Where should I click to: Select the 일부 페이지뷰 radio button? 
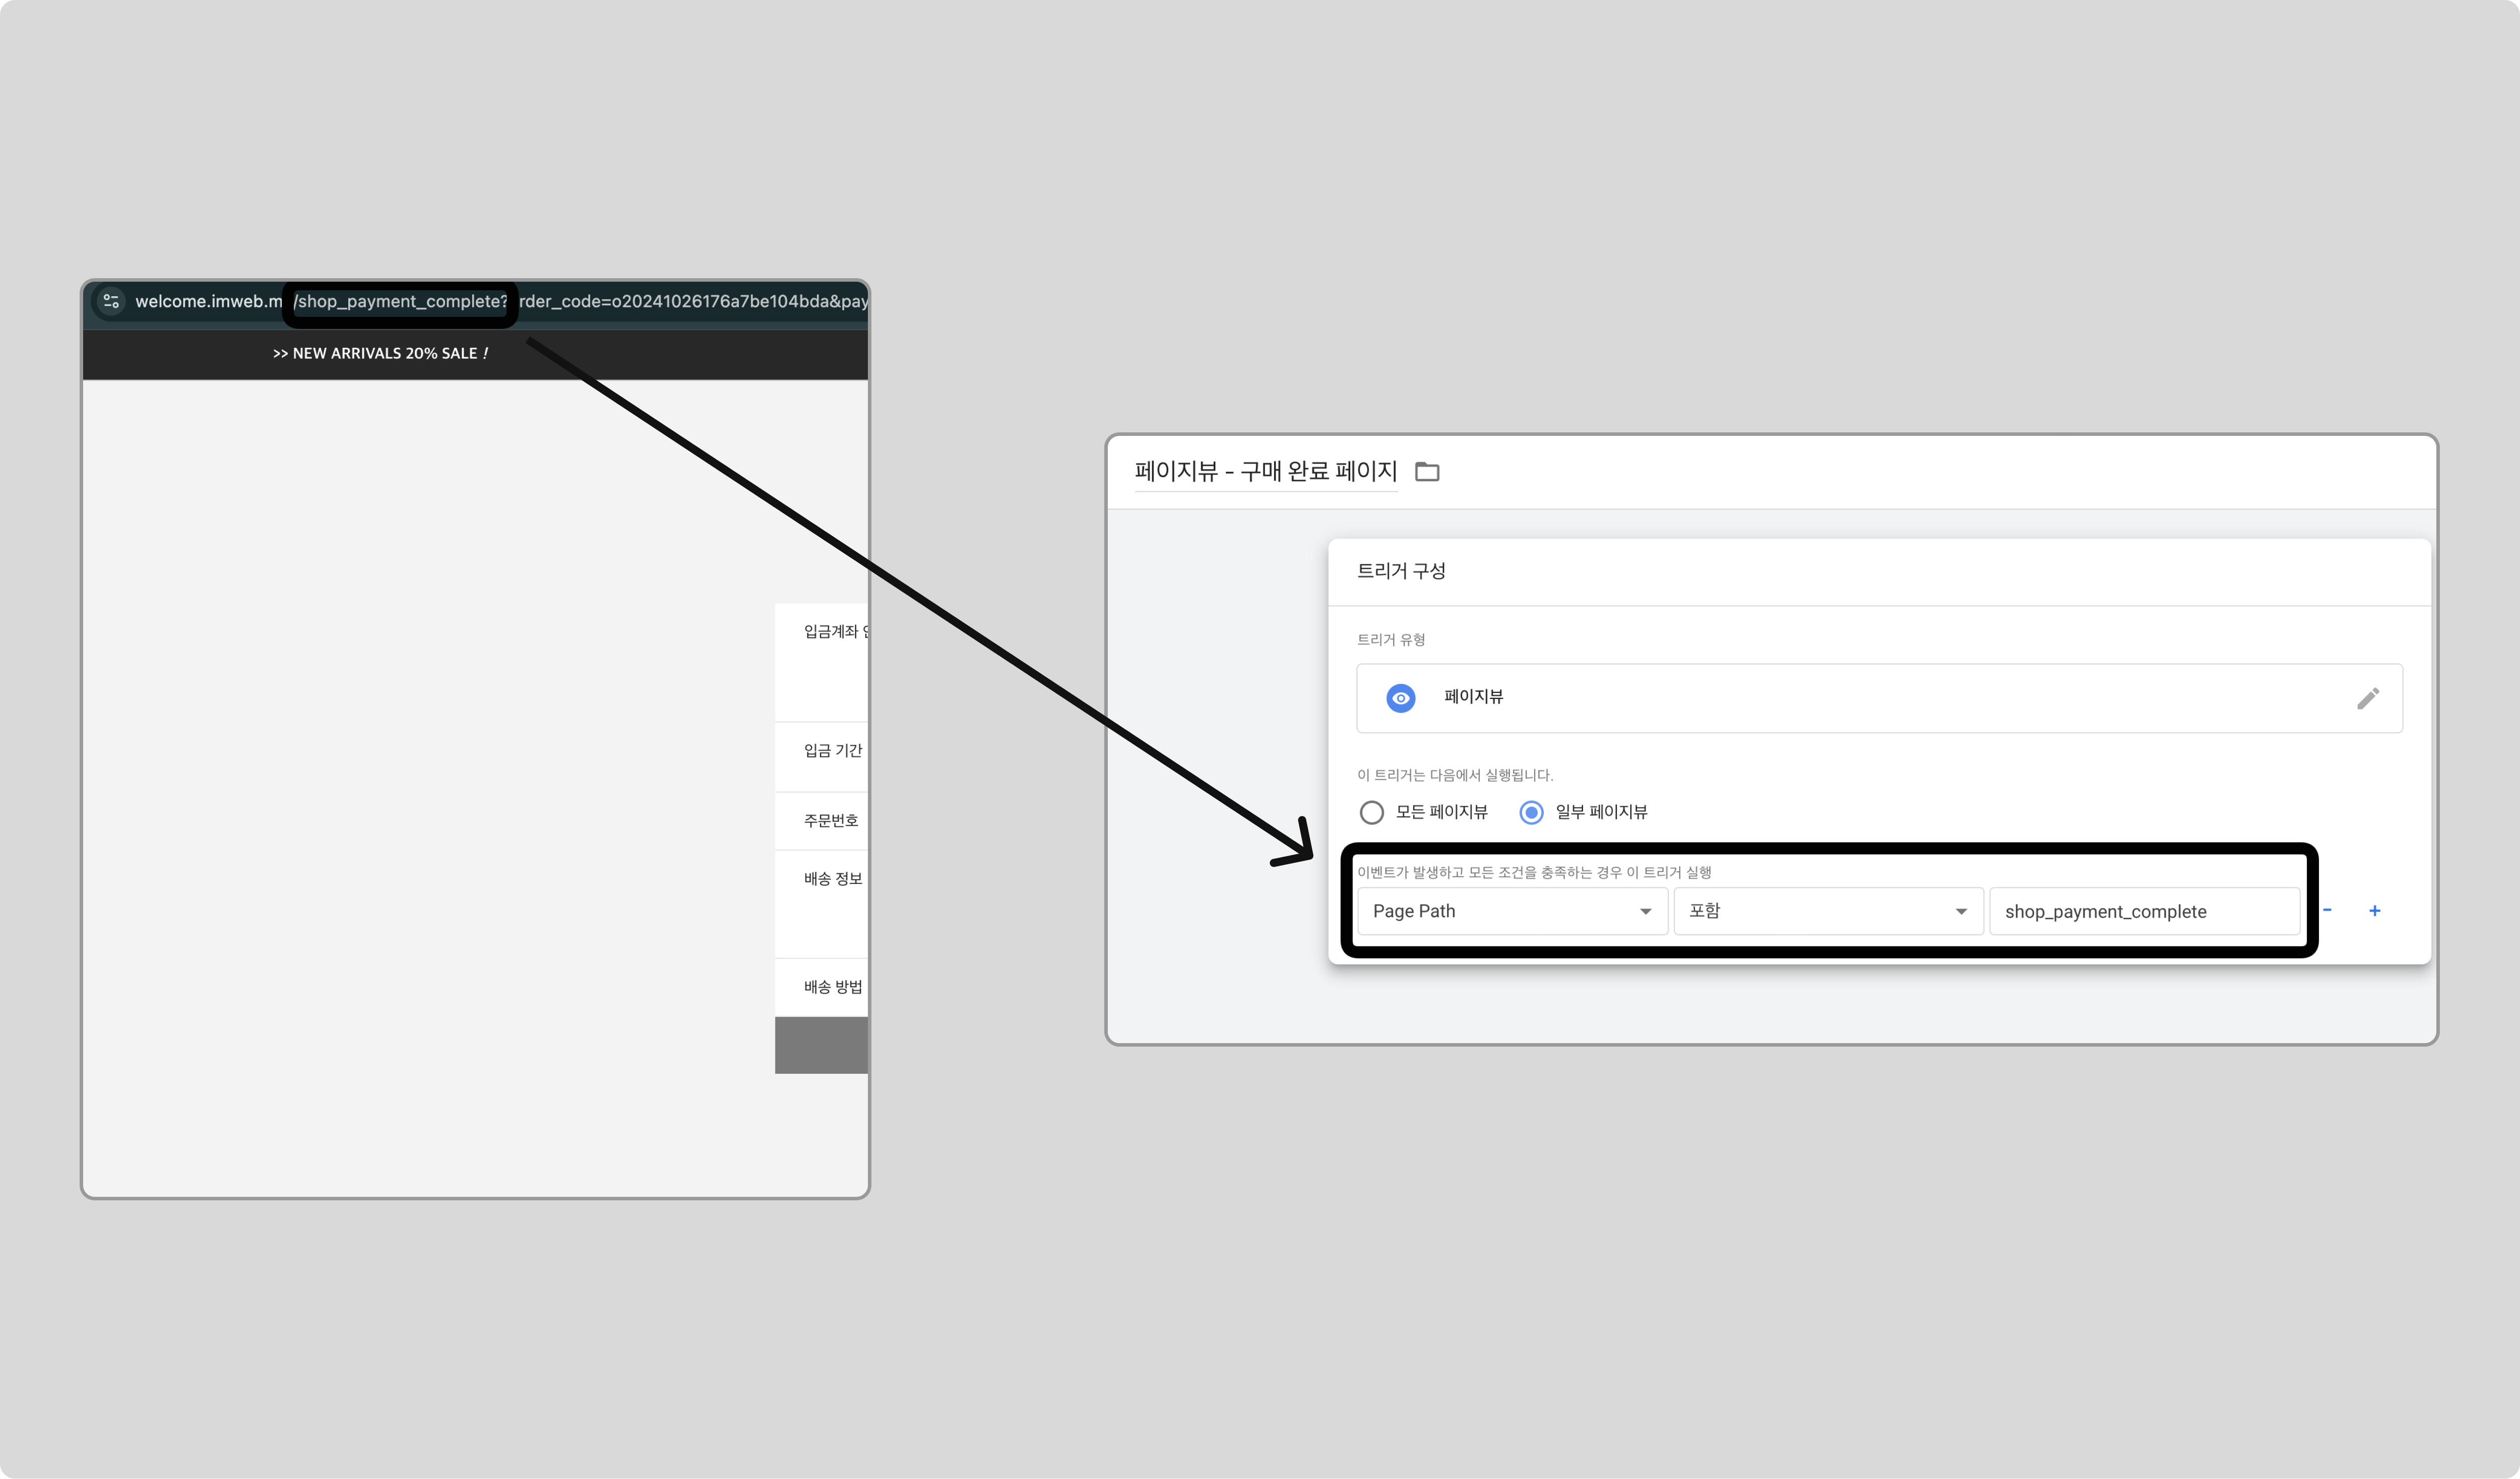click(1531, 812)
